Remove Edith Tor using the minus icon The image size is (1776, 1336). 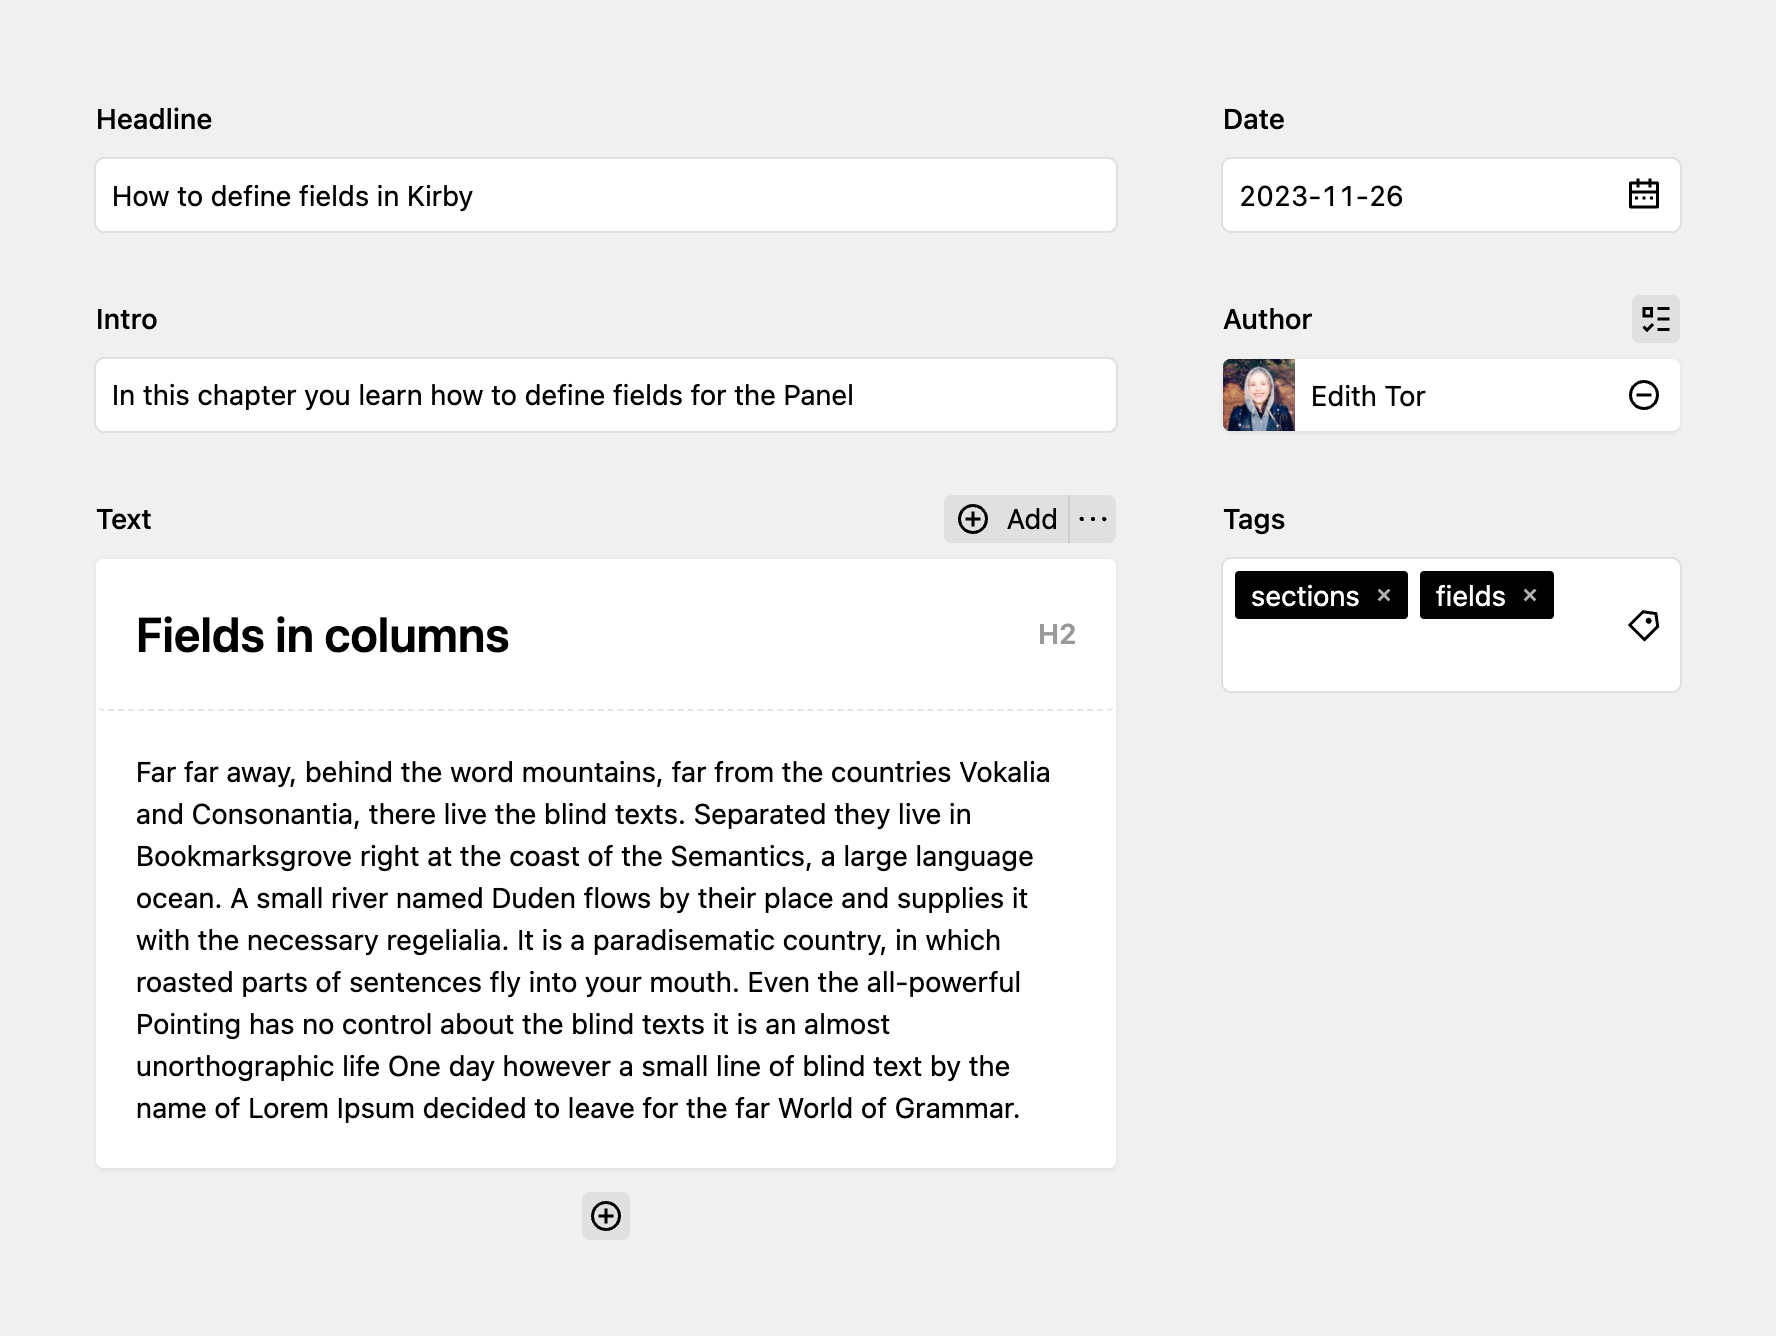[1645, 395]
